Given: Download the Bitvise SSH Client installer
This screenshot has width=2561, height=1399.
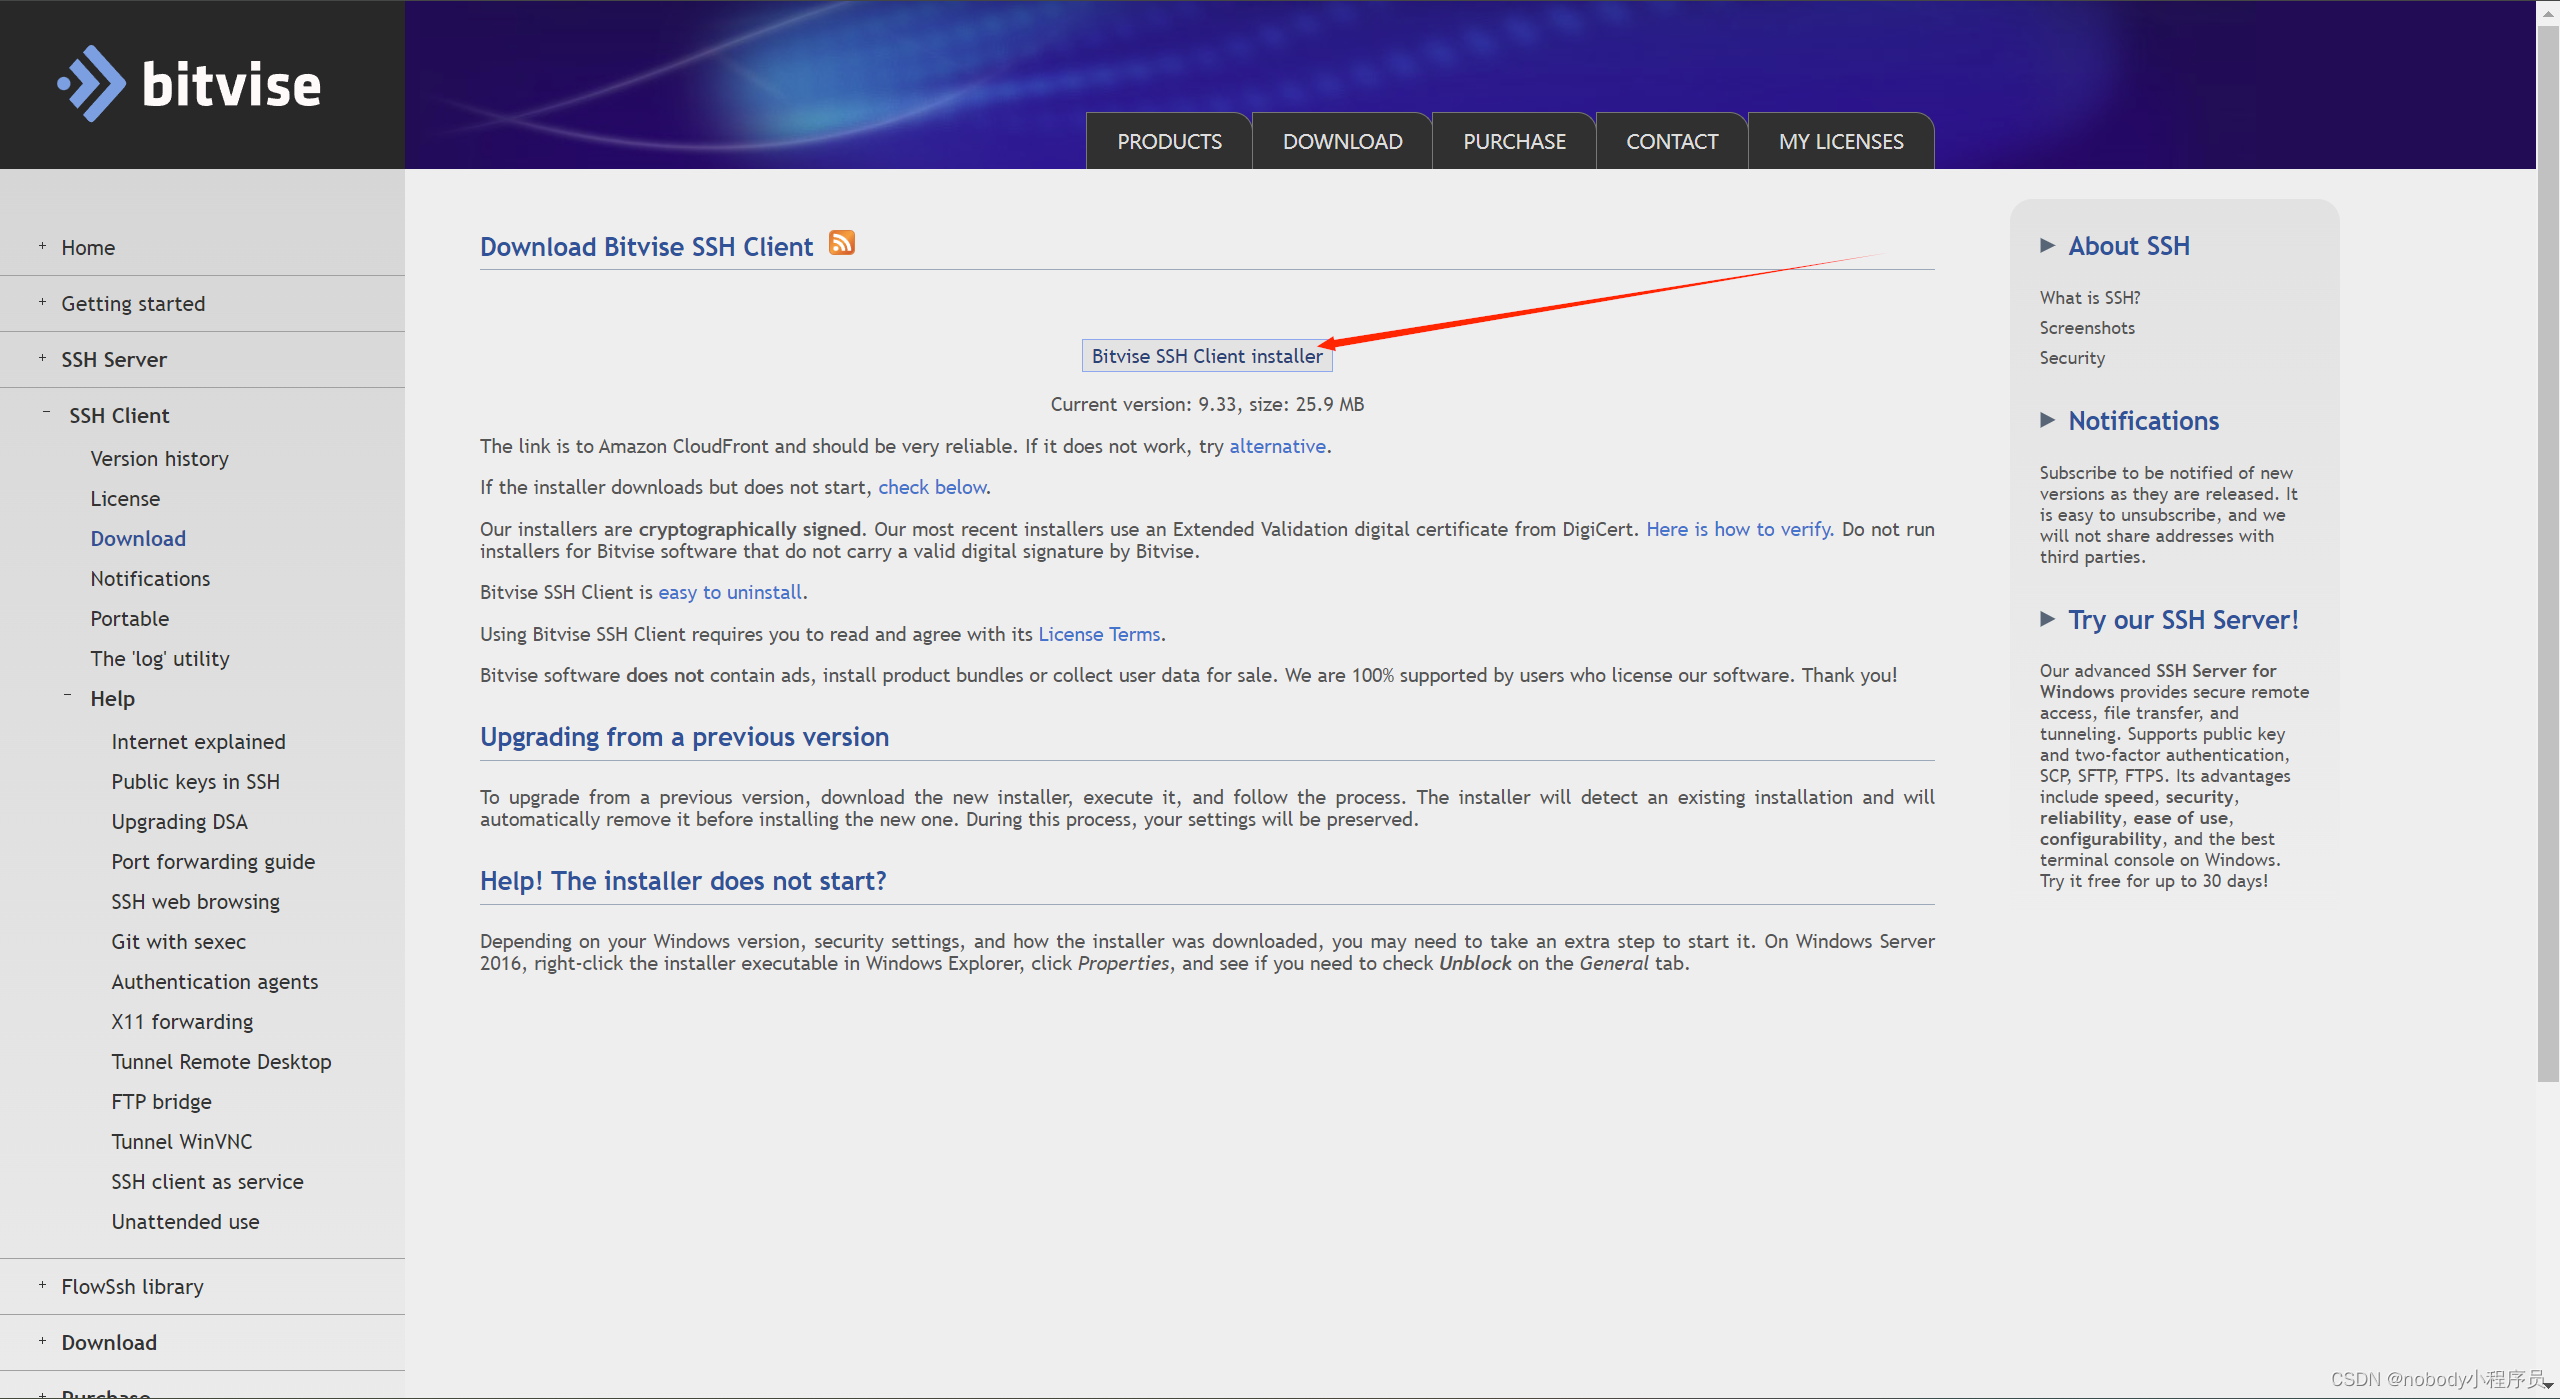Looking at the screenshot, I should [x=1206, y=356].
